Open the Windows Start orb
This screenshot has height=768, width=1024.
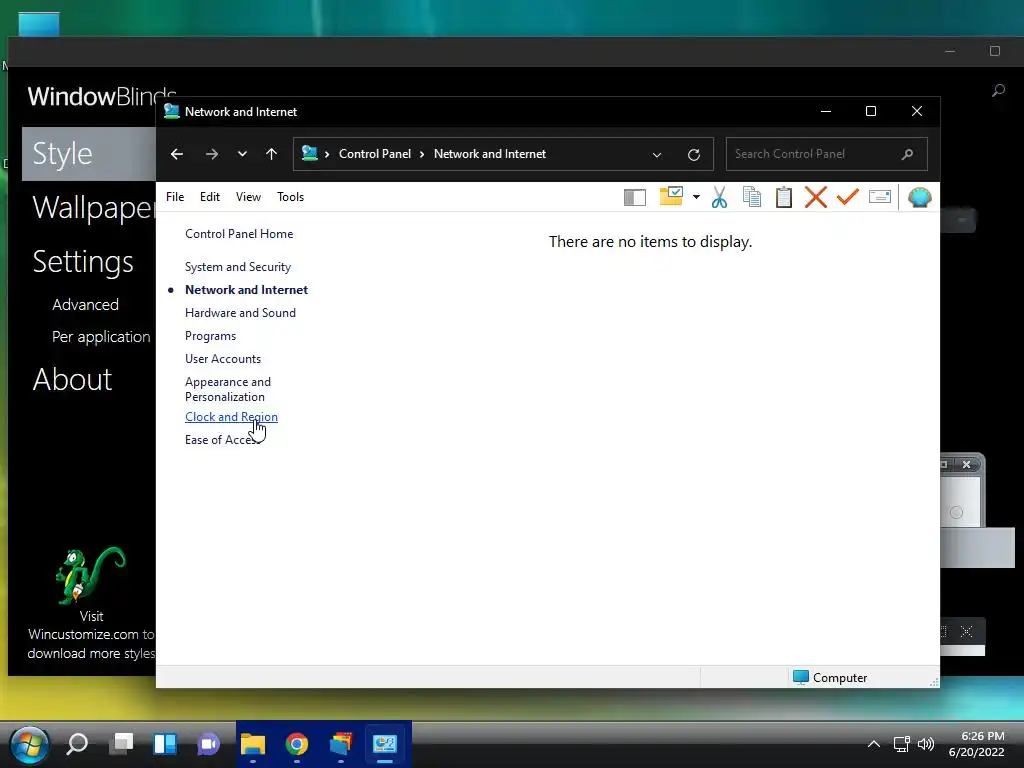point(29,744)
